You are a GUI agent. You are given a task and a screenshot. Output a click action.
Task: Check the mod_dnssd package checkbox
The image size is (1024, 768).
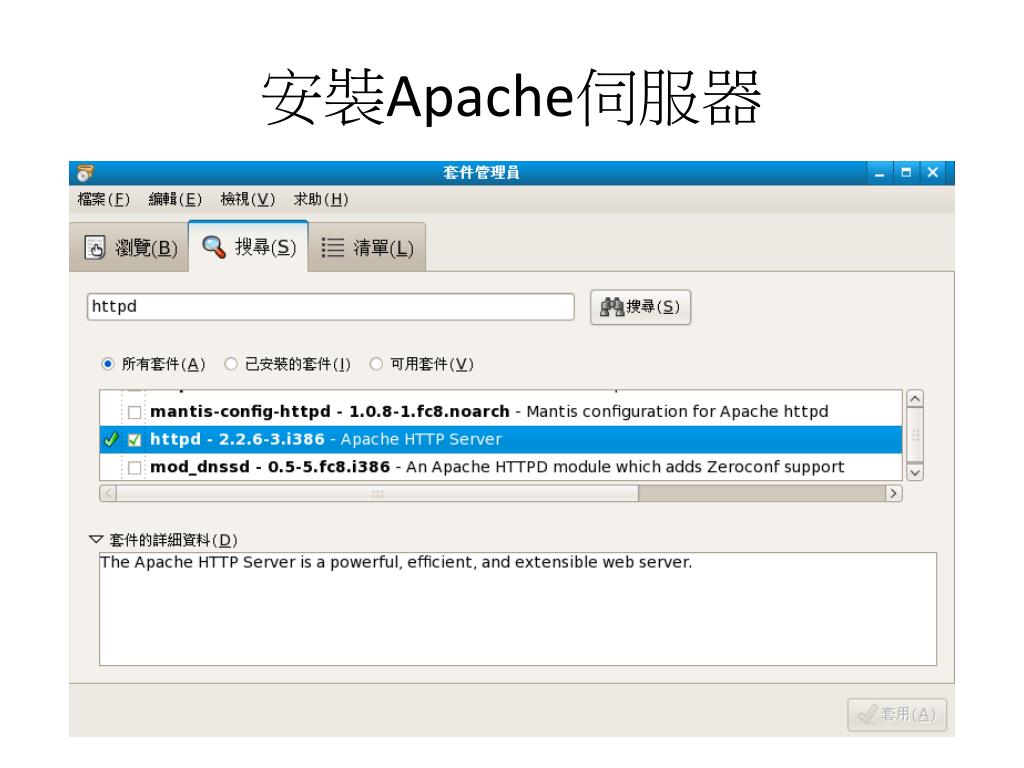click(135, 468)
